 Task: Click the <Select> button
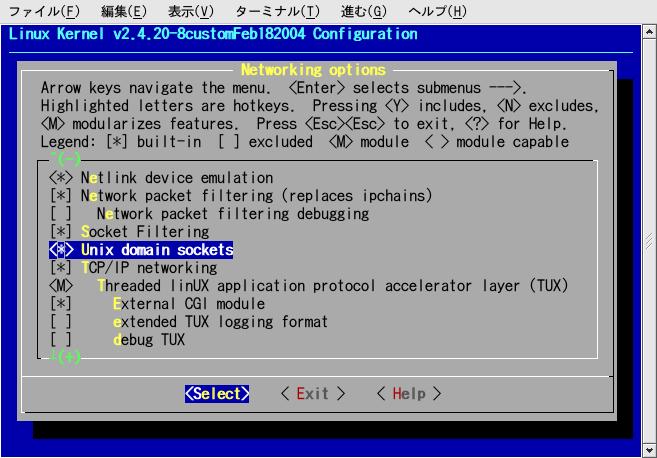(x=217, y=394)
